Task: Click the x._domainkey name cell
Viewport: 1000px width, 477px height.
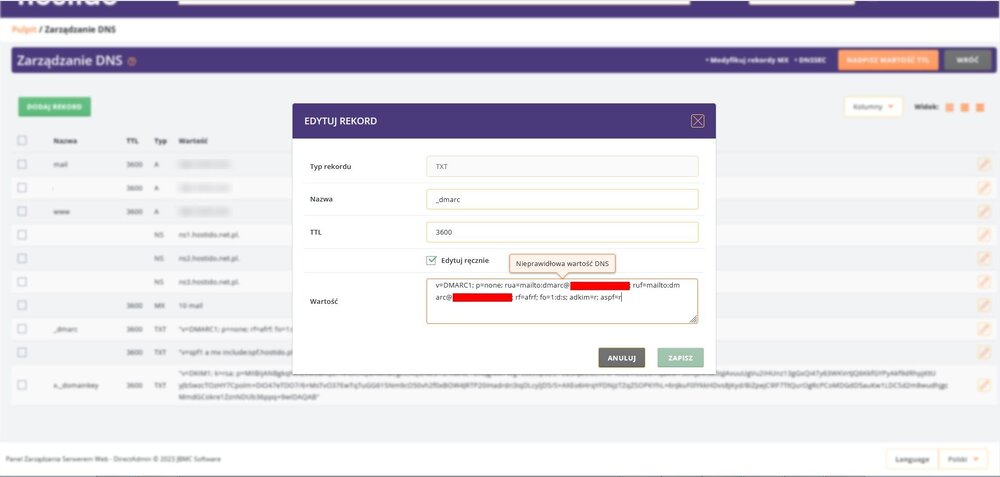Action: click(76, 385)
